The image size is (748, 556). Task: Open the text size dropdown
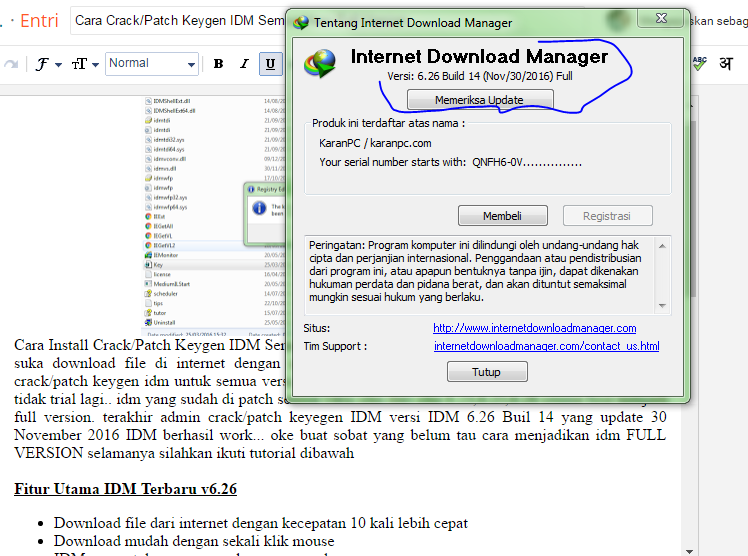(x=85, y=64)
